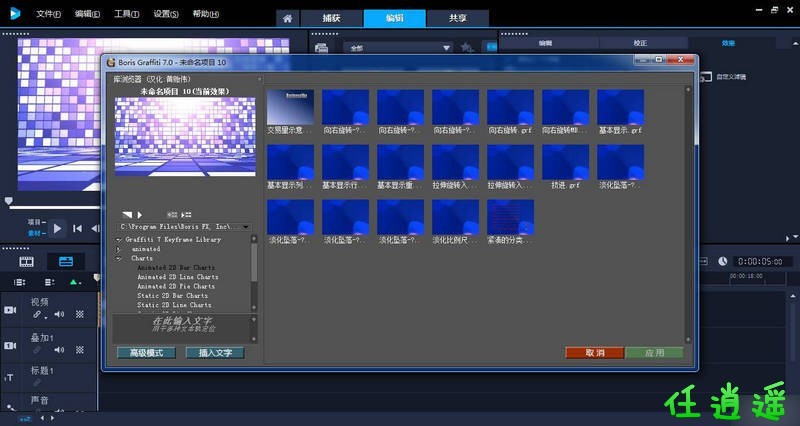Jump to start in VideoStudio player
Screen dimensions: 800x426
[x=77, y=229]
